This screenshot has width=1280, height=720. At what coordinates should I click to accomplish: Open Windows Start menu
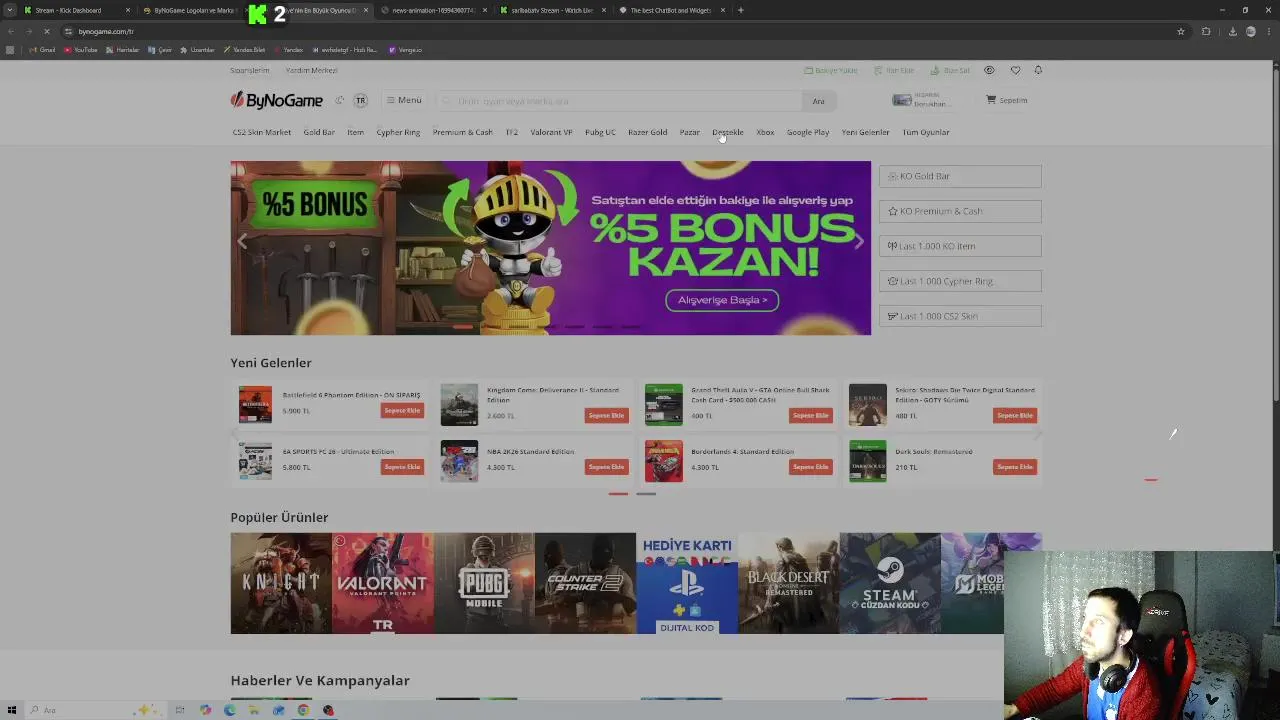pos(12,710)
